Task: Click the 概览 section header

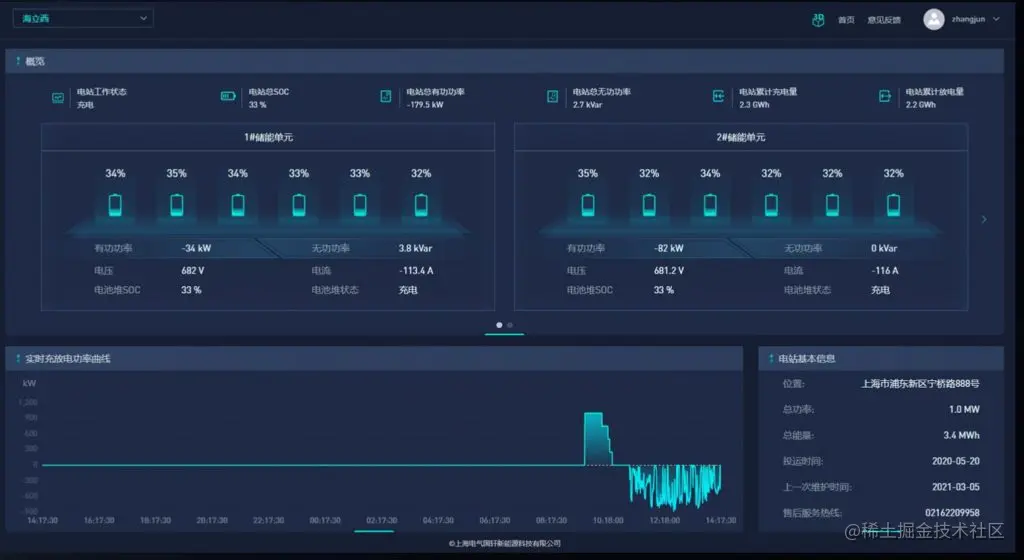Action: click(x=35, y=61)
